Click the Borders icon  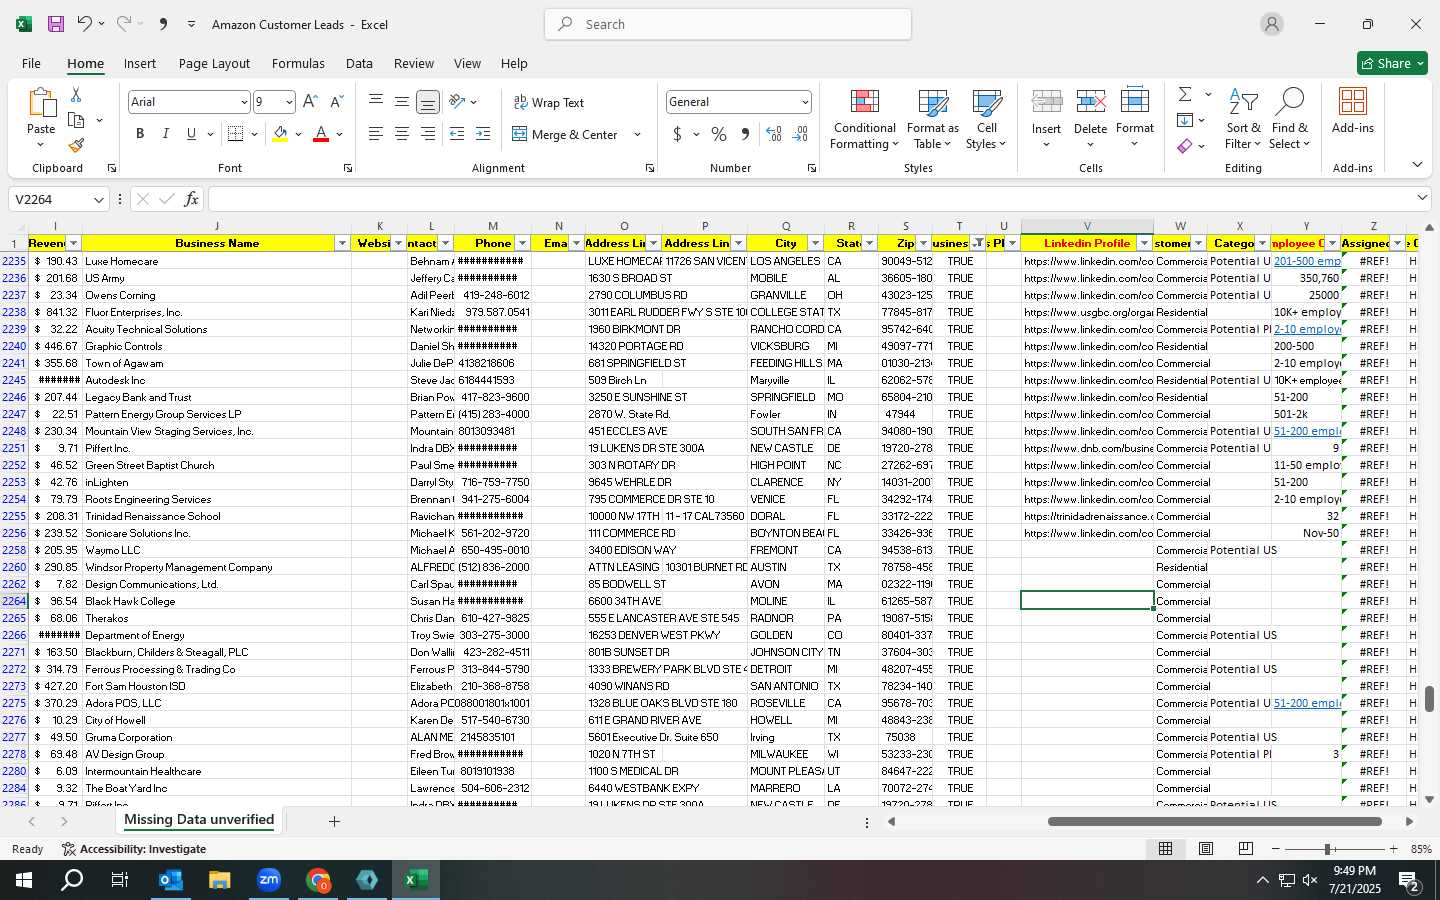tap(236, 134)
